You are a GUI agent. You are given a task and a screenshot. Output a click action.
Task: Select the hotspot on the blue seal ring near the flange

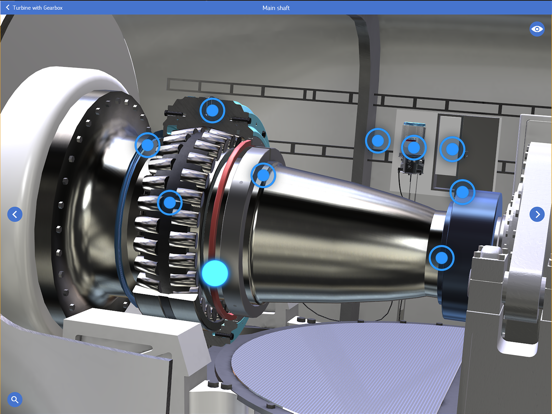tap(148, 145)
